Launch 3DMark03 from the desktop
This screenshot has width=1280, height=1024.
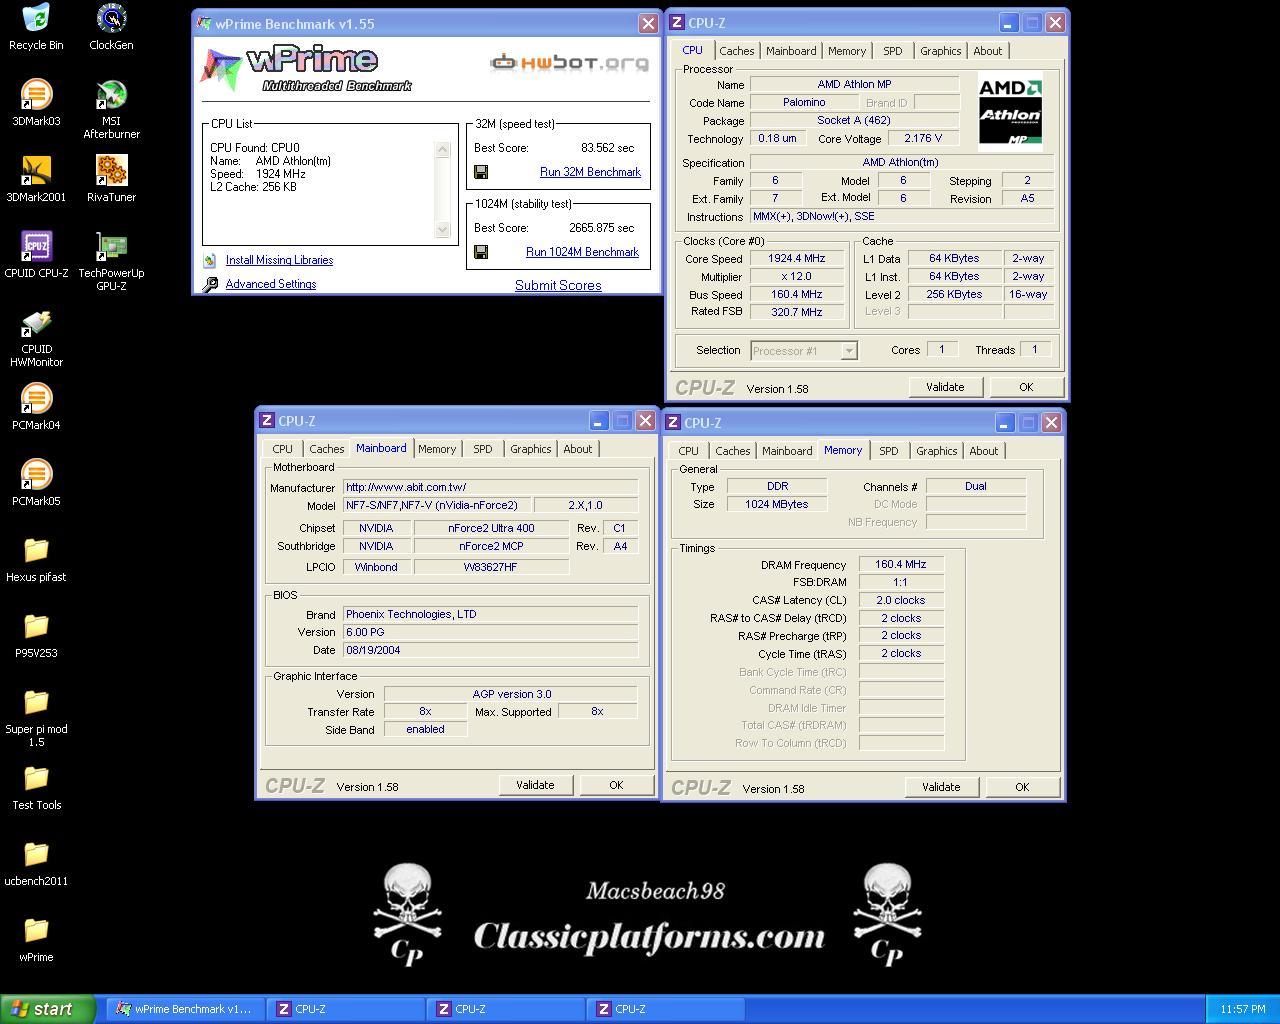36,103
